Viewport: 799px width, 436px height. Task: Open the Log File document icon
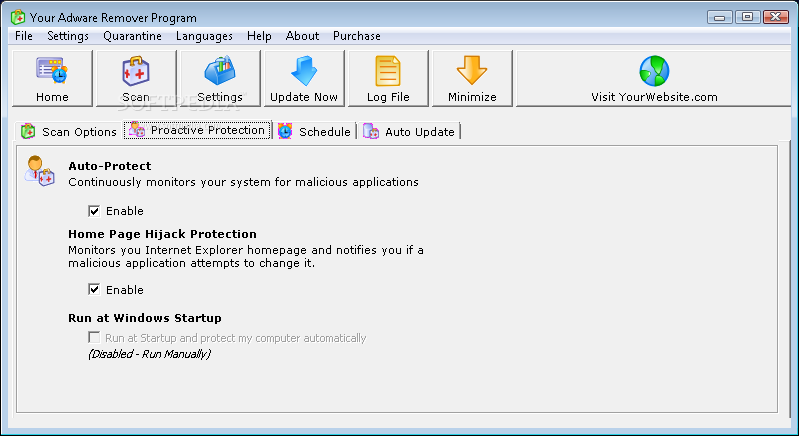(x=388, y=71)
